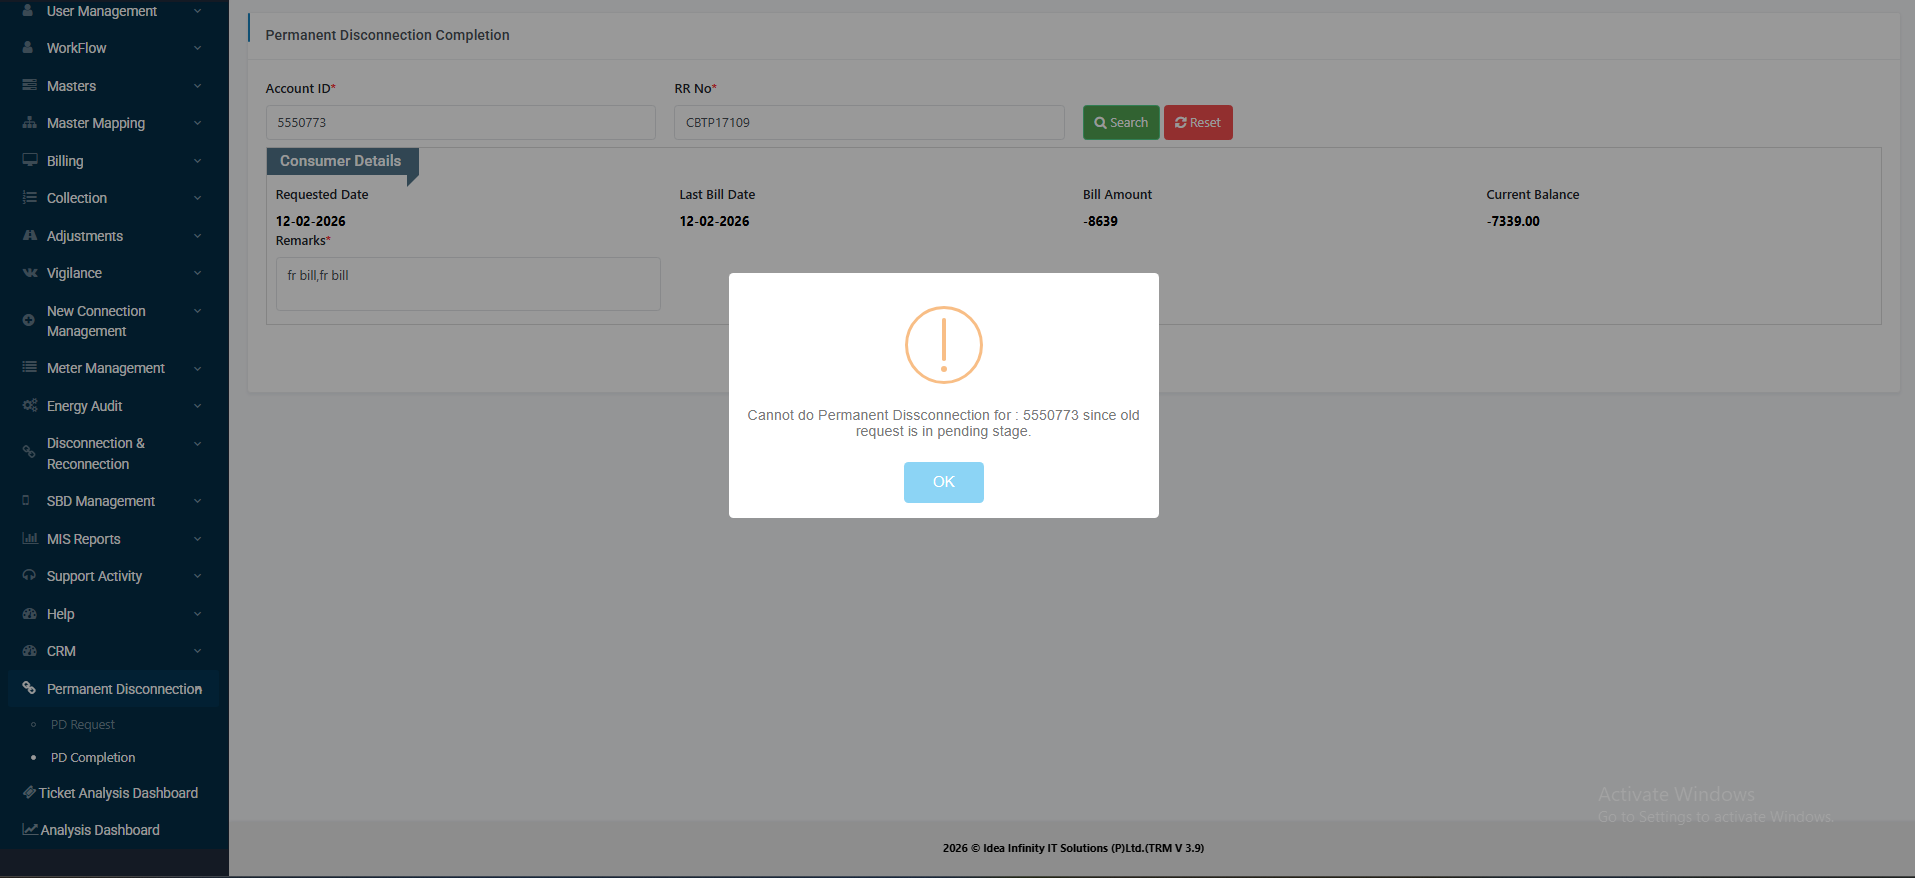Expand the Billing menu chevron
The height and width of the screenshot is (878, 1915).
(197, 161)
